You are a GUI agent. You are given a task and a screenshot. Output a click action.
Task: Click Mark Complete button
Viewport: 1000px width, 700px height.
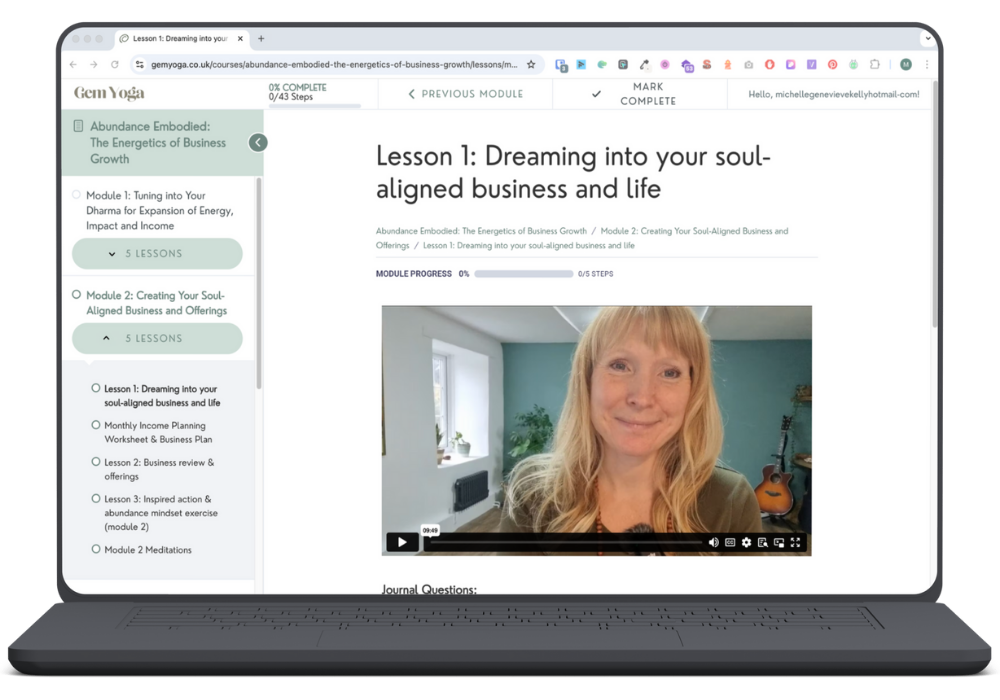point(637,94)
